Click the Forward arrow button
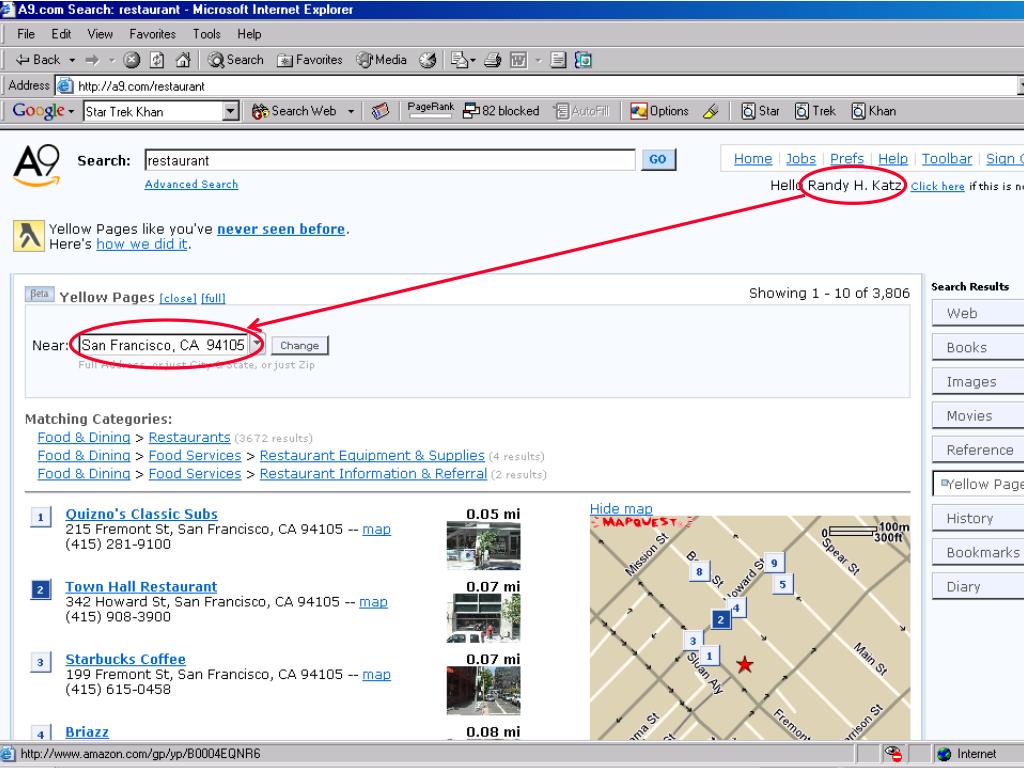The width and height of the screenshot is (1024, 768). coord(92,60)
